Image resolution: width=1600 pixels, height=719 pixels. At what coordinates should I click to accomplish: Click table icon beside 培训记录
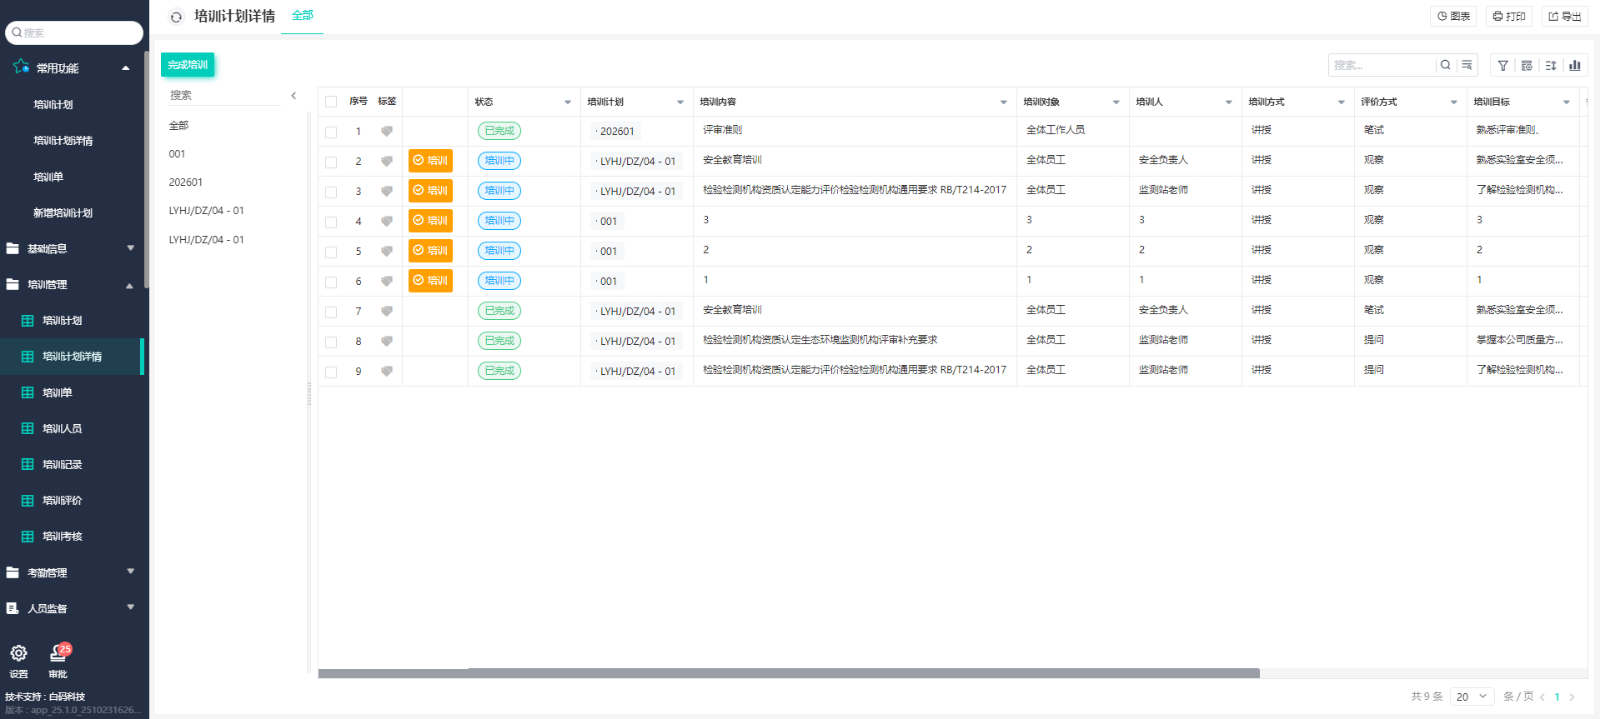click(x=28, y=465)
